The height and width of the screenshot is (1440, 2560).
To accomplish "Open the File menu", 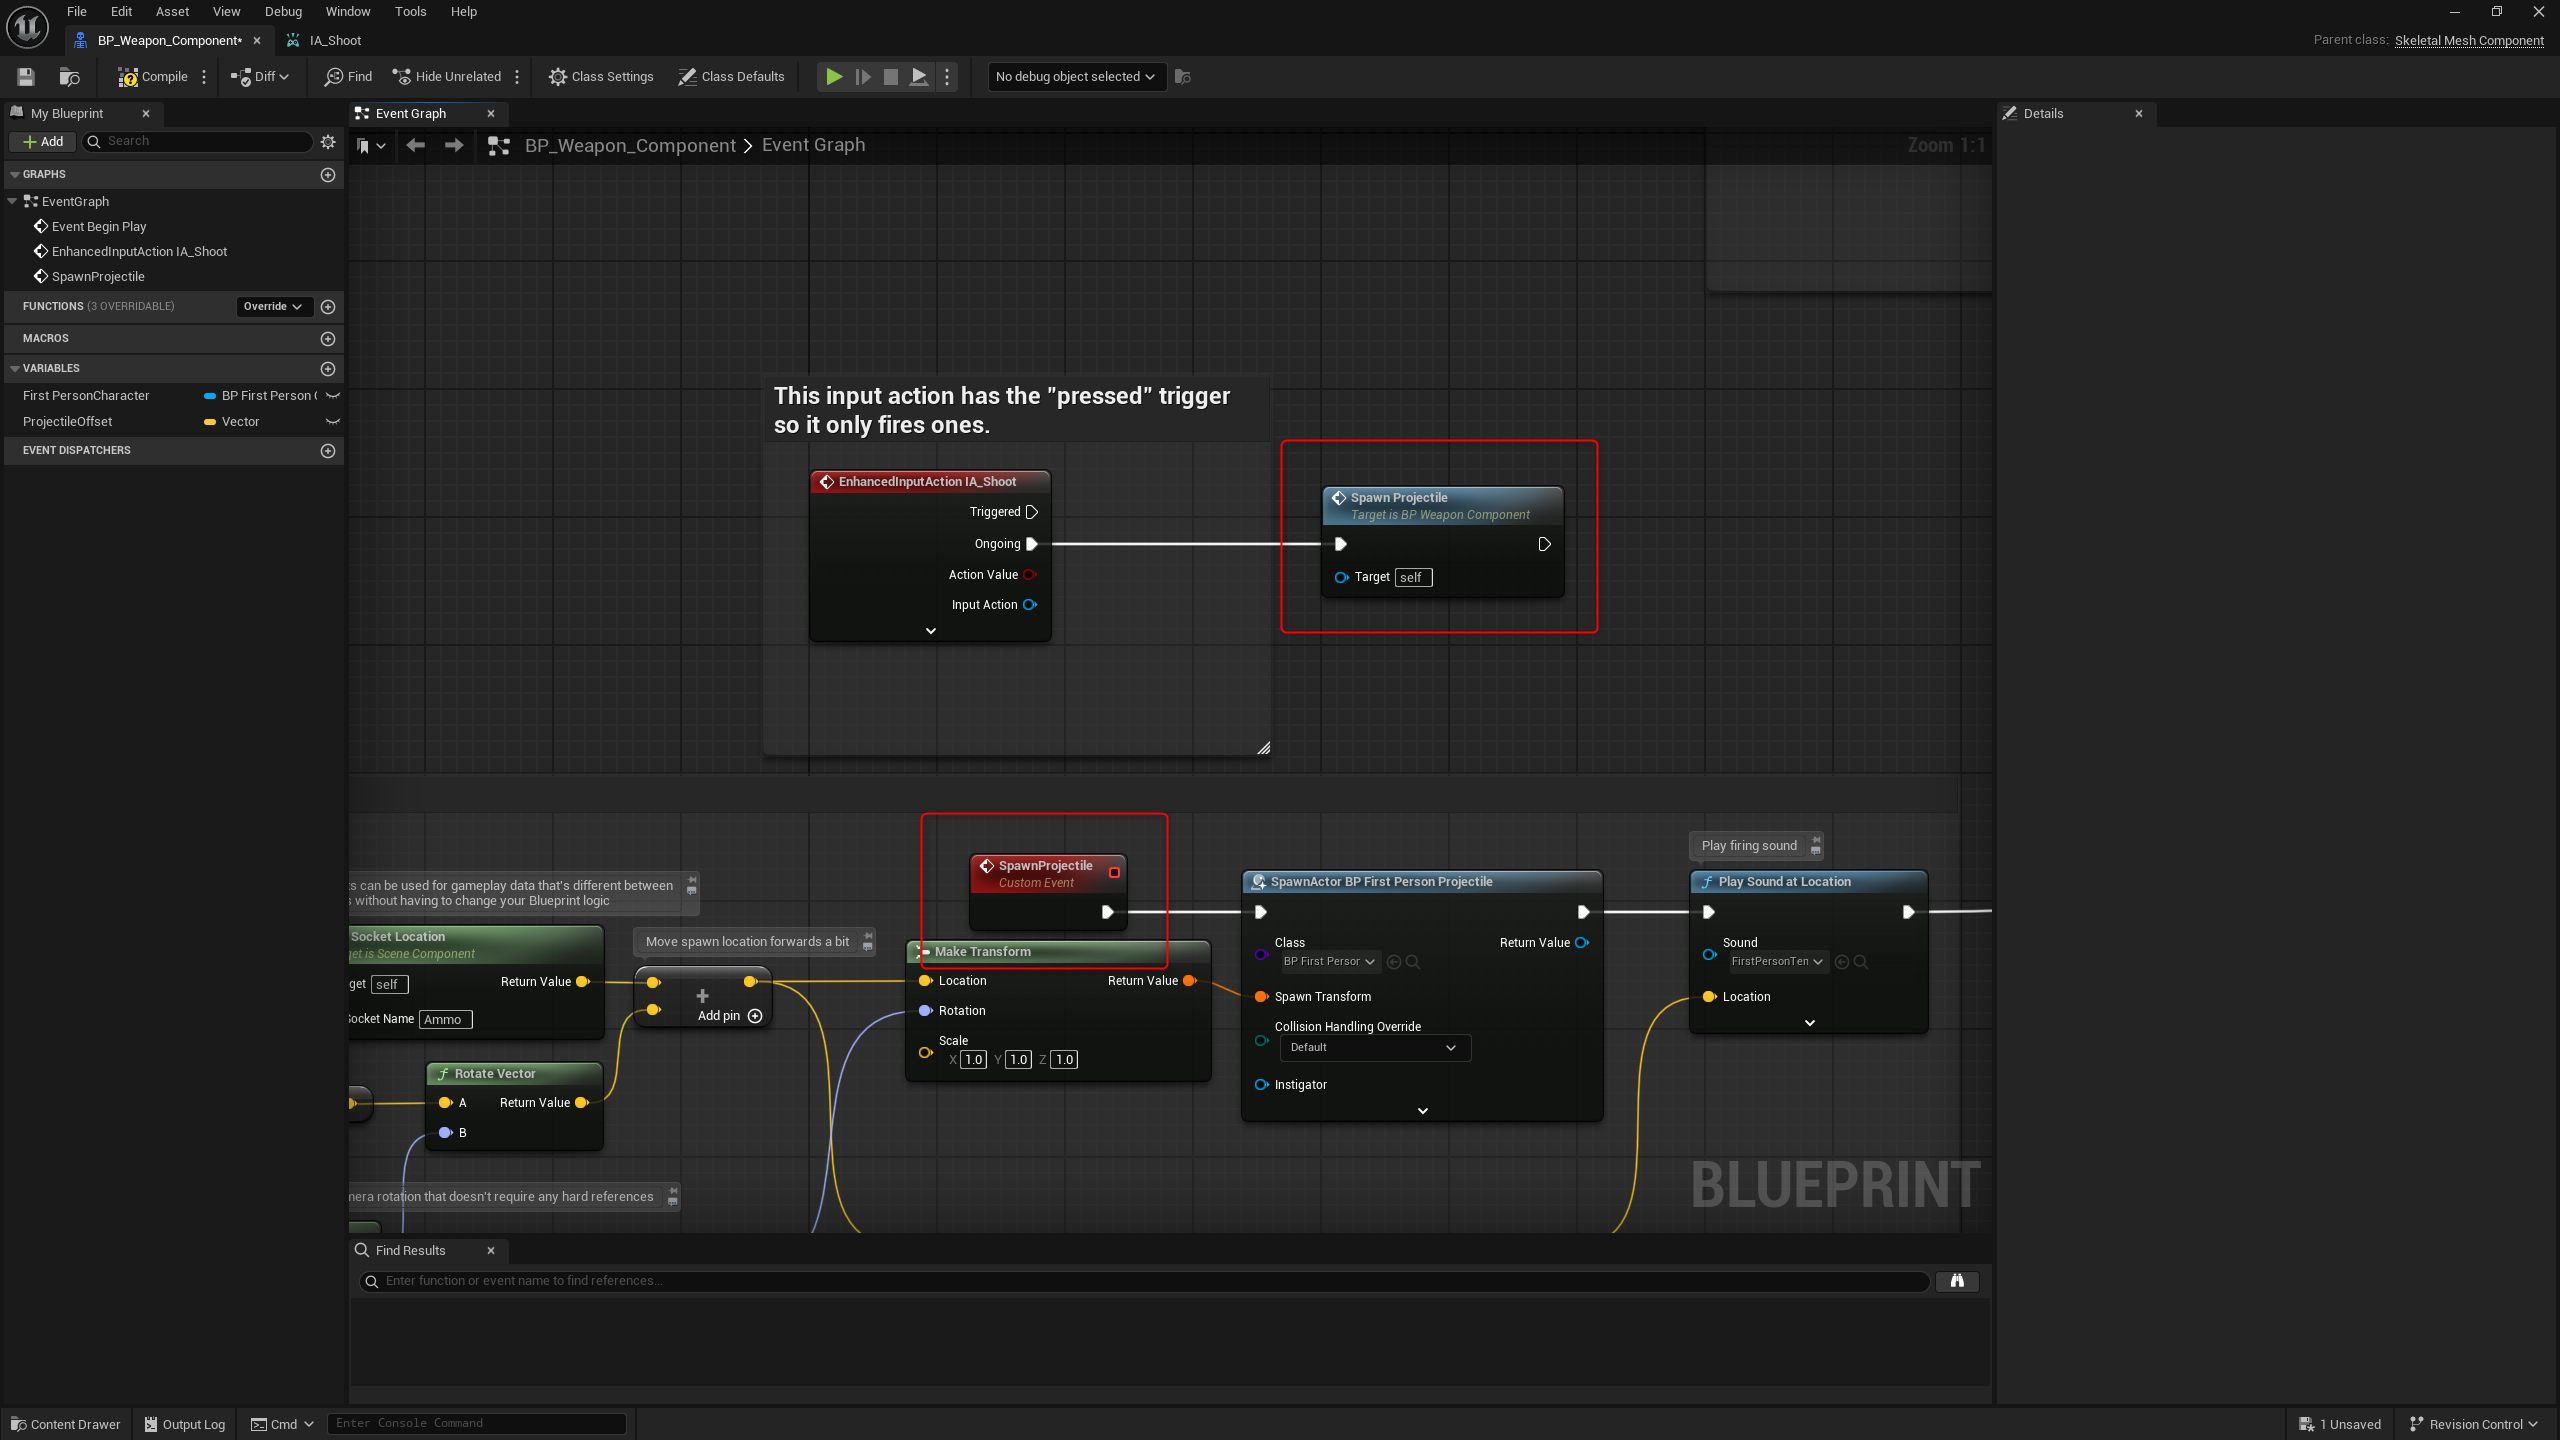I will (x=76, y=12).
